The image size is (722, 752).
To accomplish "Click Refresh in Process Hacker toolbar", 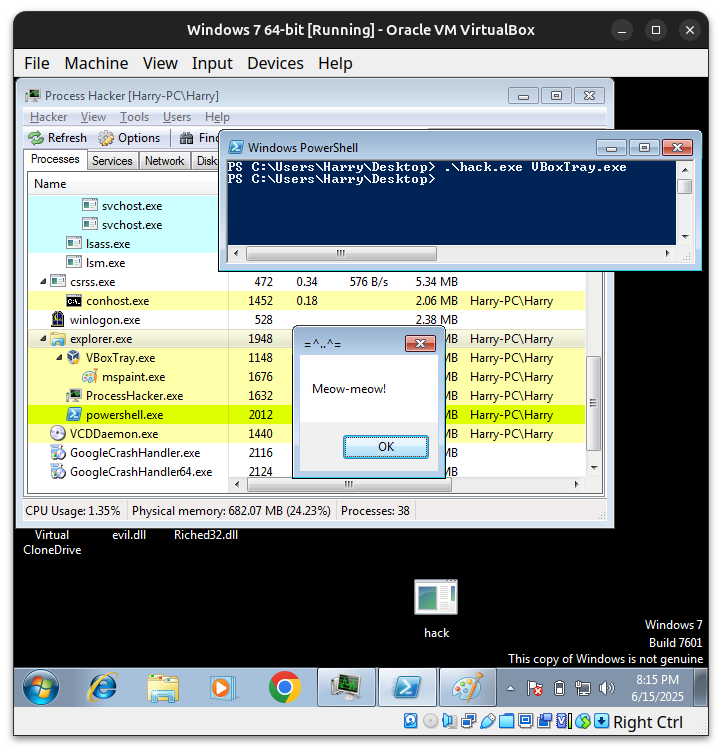I will tap(58, 138).
